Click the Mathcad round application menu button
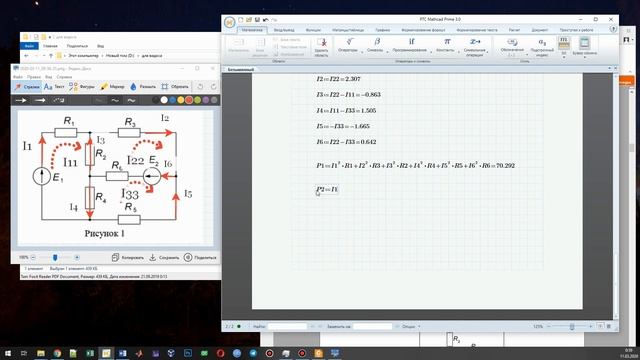 [x=229, y=22]
